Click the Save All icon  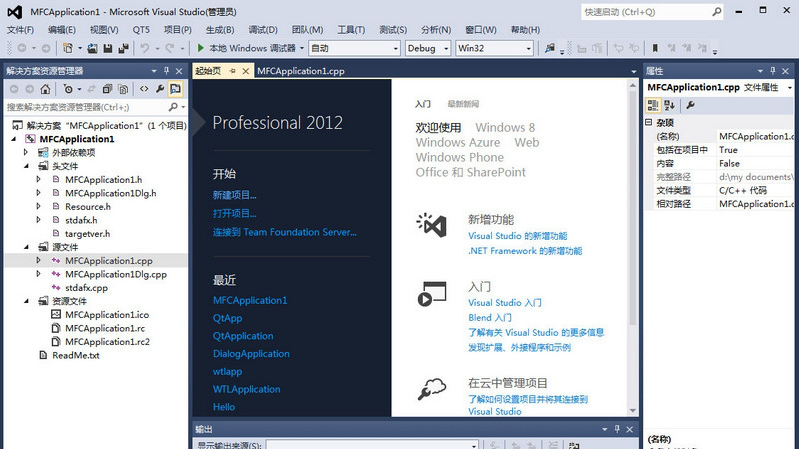123,48
